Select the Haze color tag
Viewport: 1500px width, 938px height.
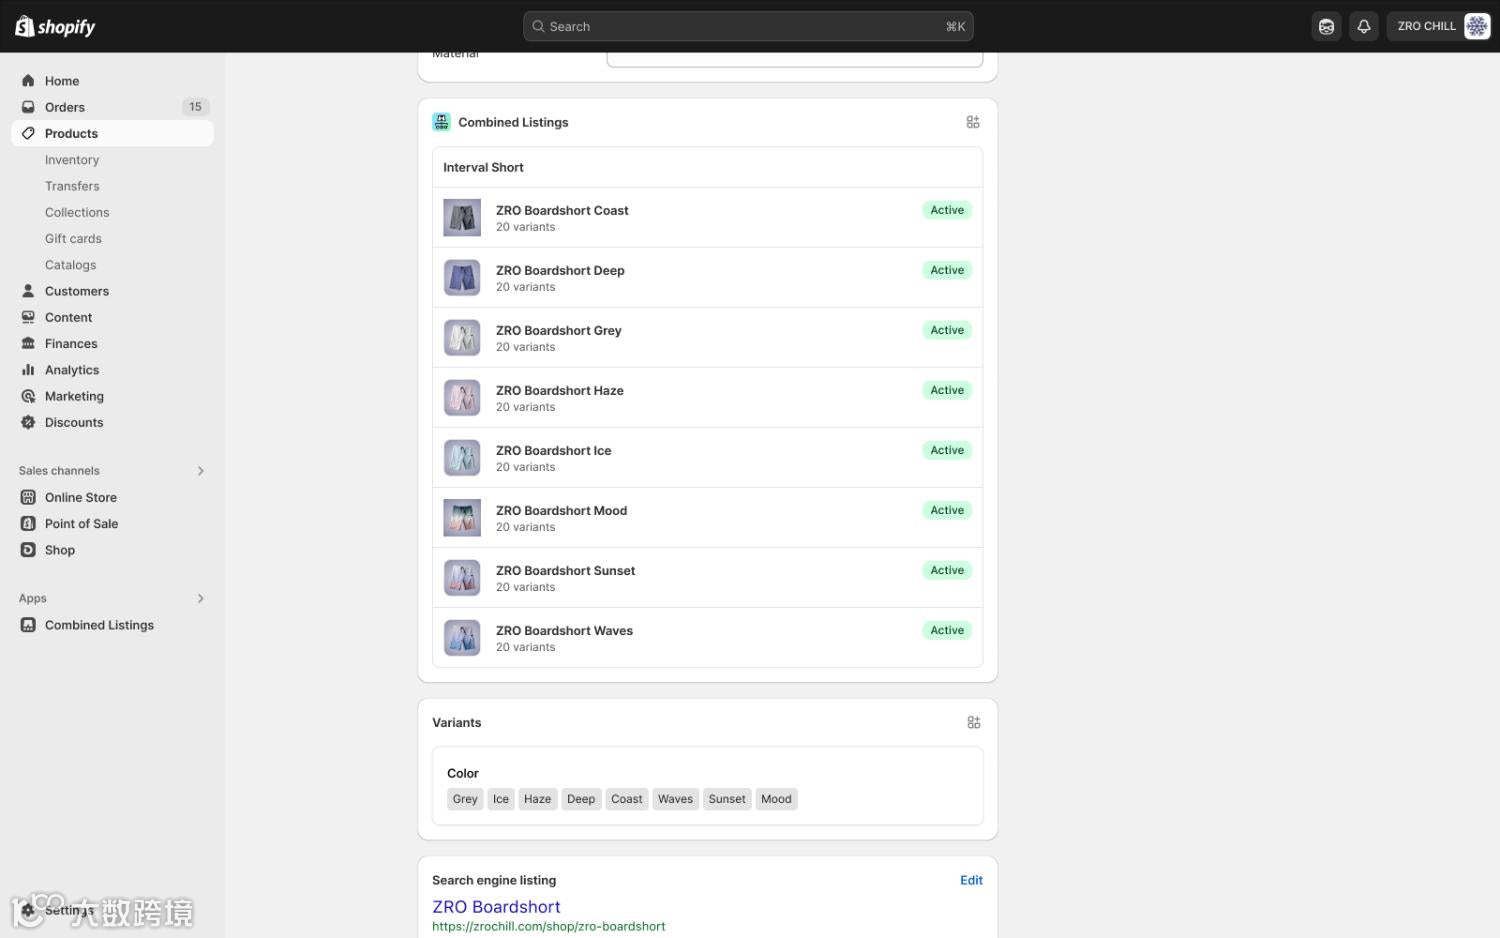[537, 799]
